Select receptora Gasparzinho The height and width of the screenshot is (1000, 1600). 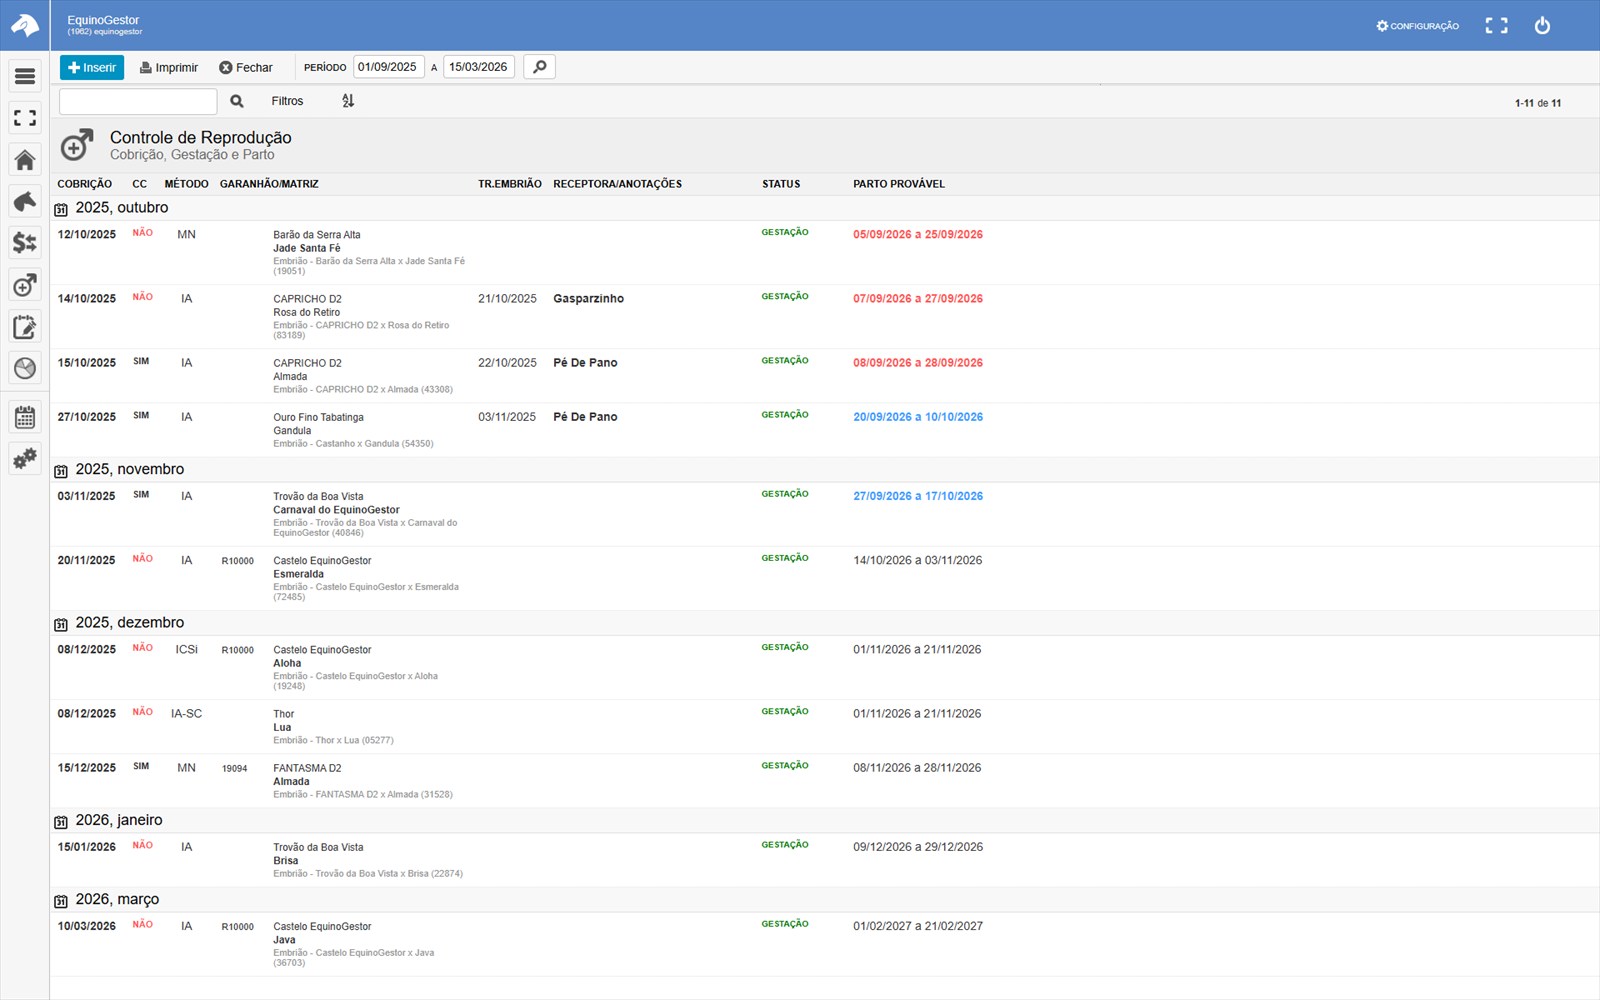[x=588, y=299]
